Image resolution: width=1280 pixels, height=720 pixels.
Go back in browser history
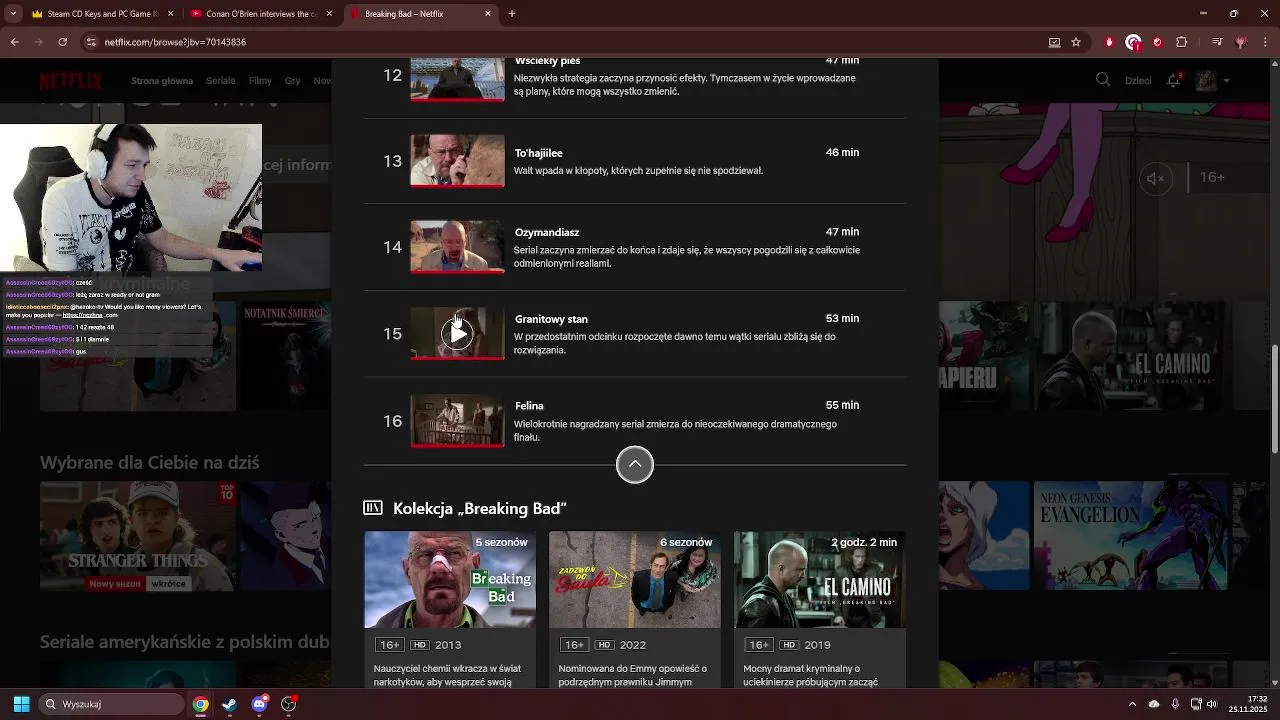click(x=15, y=42)
